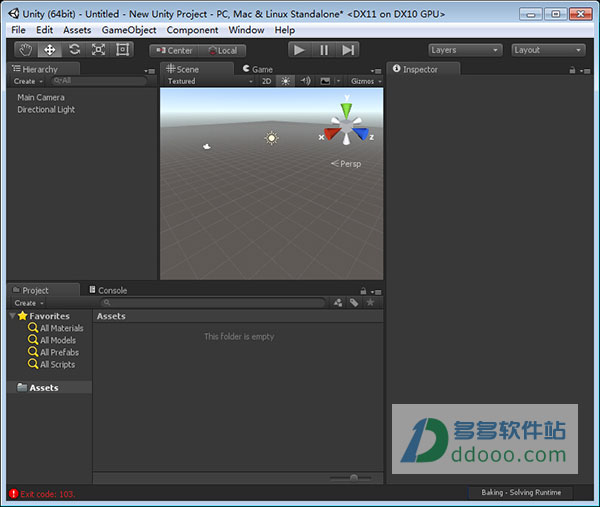Image resolution: width=600 pixels, height=507 pixels.
Task: Open the Gizmos dropdown
Action: tap(366, 81)
